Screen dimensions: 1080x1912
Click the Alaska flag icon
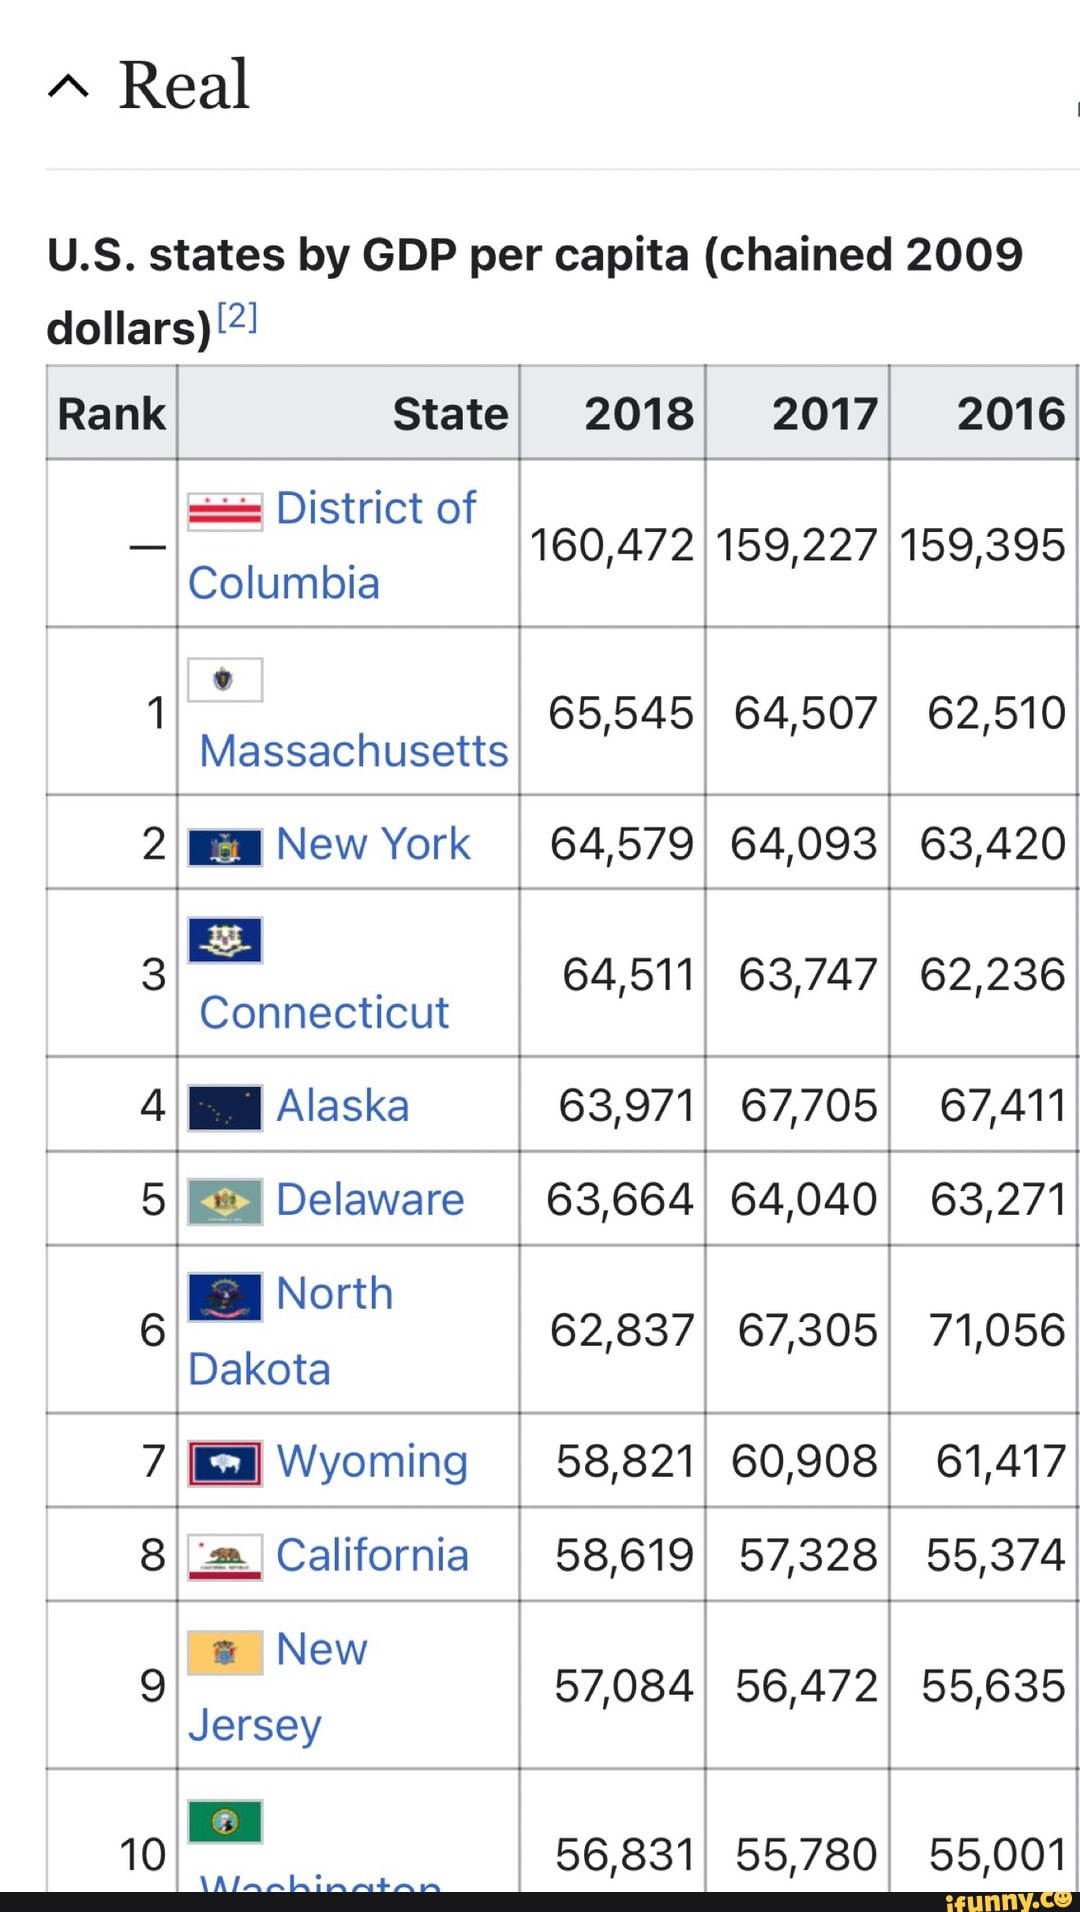pyautogui.click(x=222, y=1105)
